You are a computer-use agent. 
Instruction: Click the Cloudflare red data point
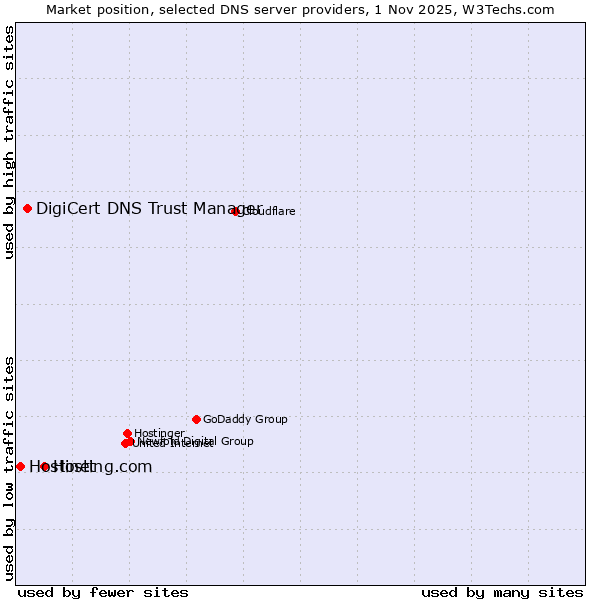coord(236,211)
